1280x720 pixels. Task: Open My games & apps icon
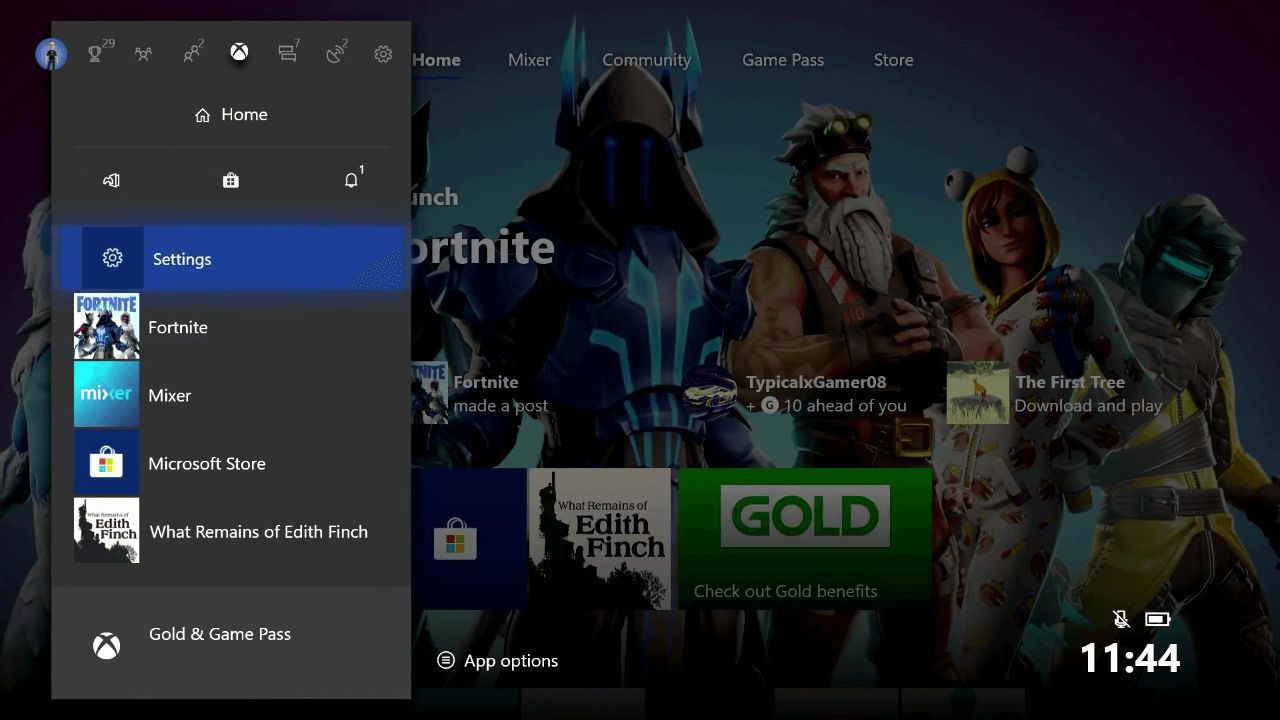(x=111, y=180)
